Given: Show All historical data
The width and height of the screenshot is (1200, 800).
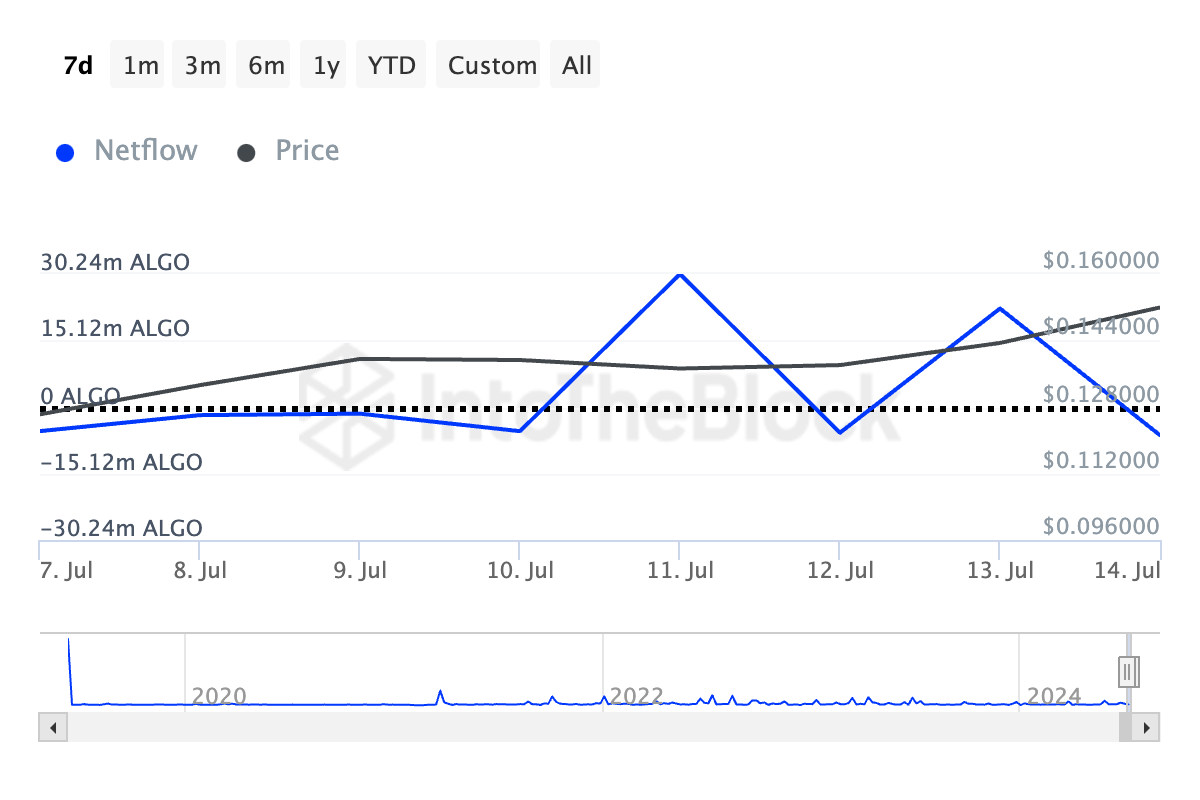Looking at the screenshot, I should (x=577, y=66).
